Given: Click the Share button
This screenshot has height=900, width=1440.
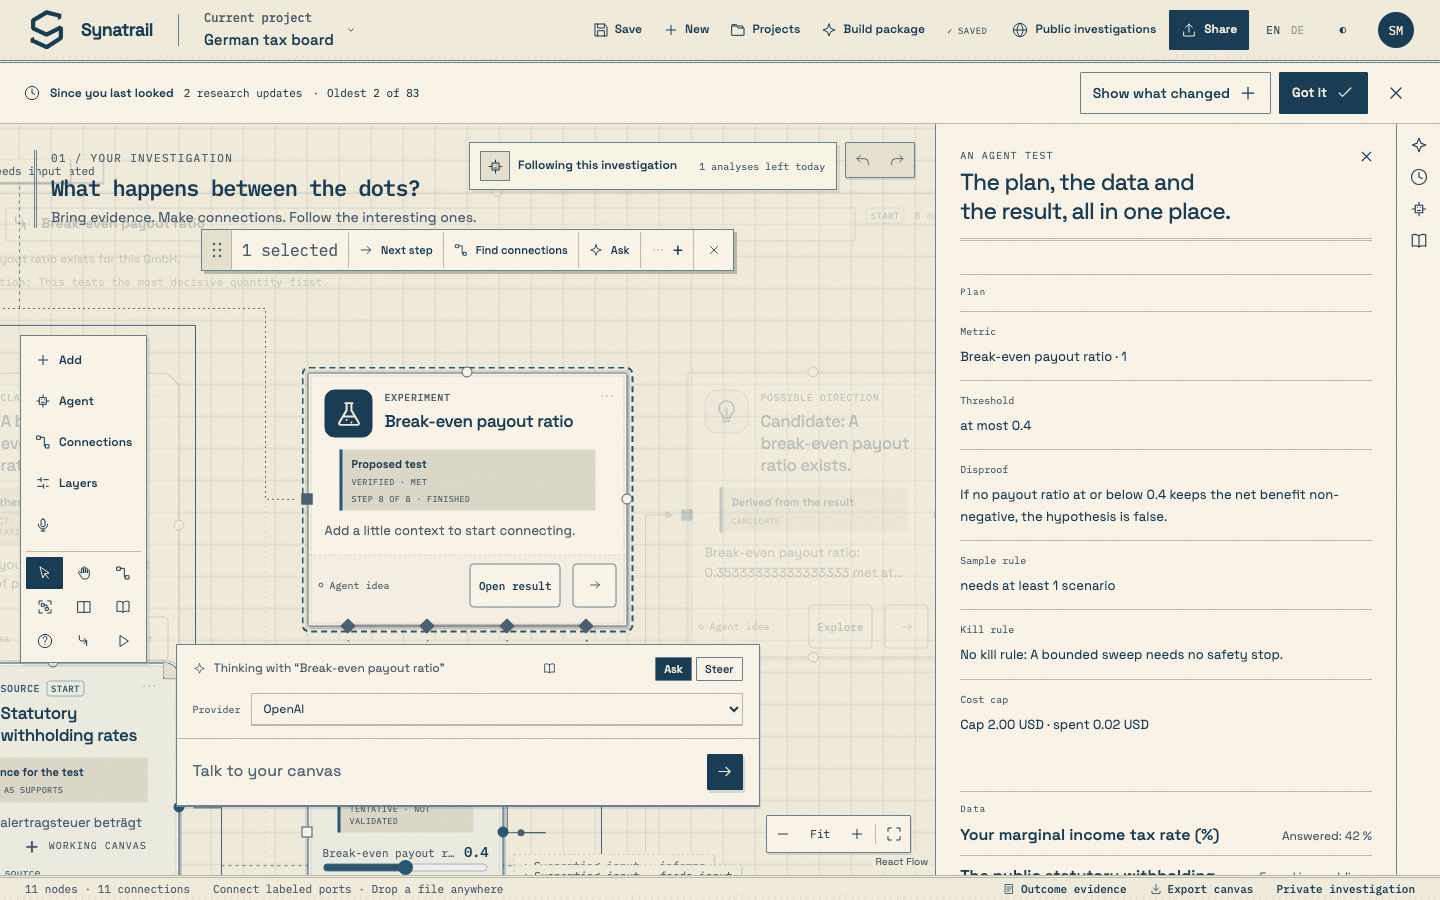Looking at the screenshot, I should point(1209,30).
